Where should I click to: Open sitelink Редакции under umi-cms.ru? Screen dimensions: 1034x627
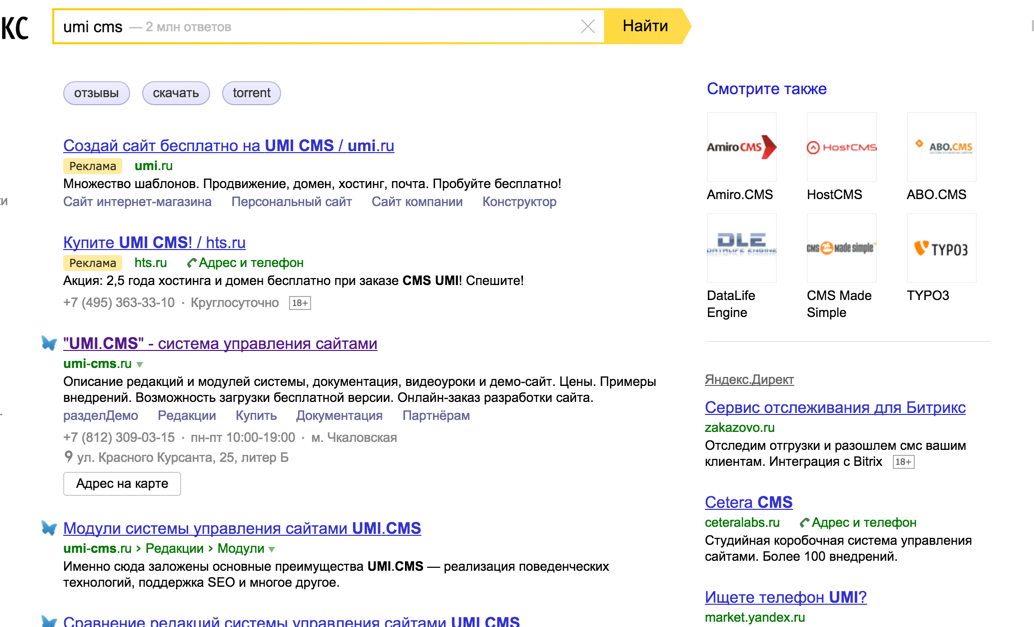pos(187,415)
